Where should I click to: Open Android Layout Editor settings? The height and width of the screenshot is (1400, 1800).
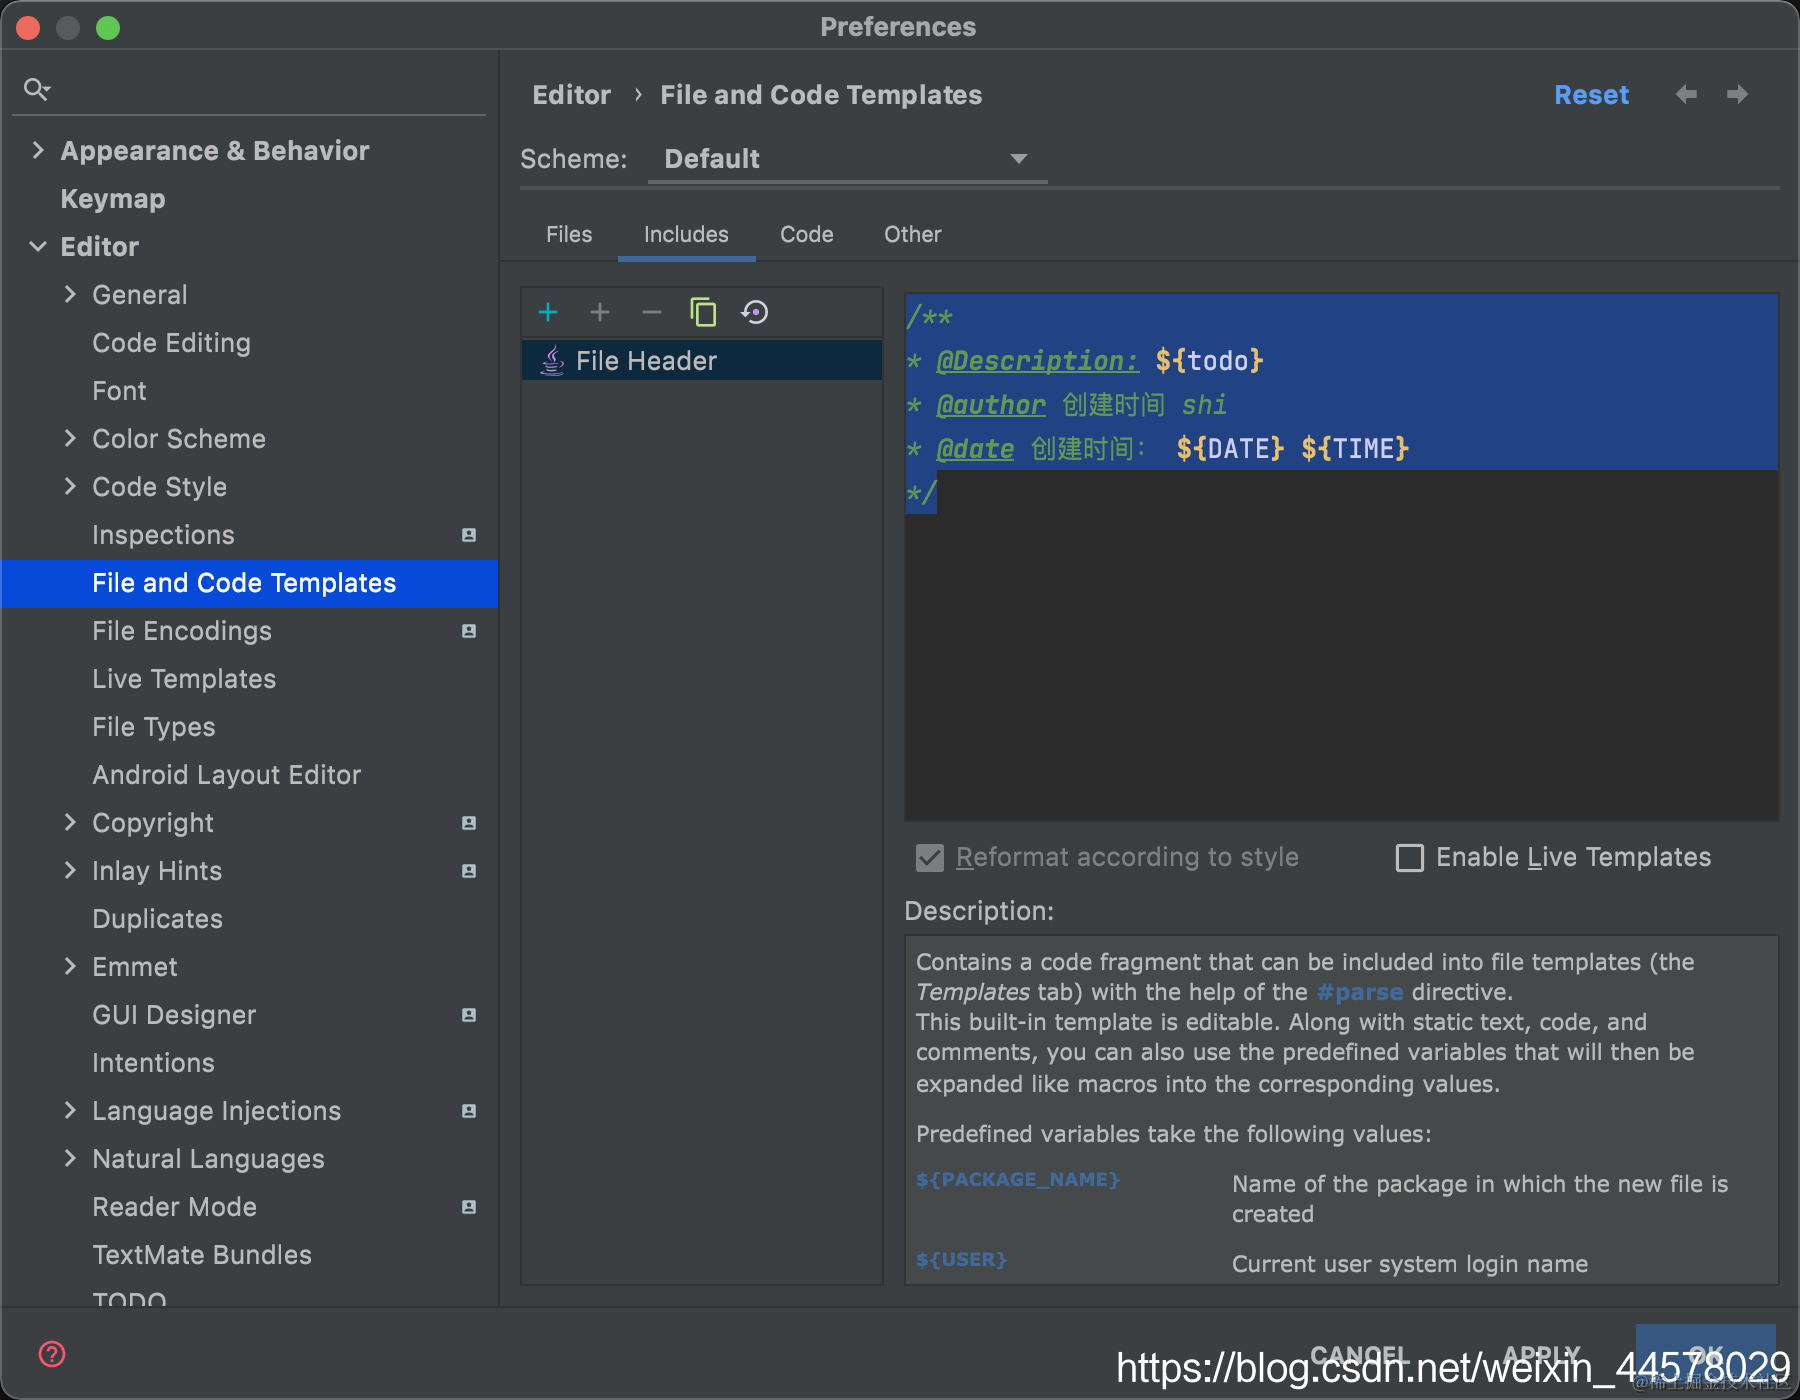click(x=227, y=775)
